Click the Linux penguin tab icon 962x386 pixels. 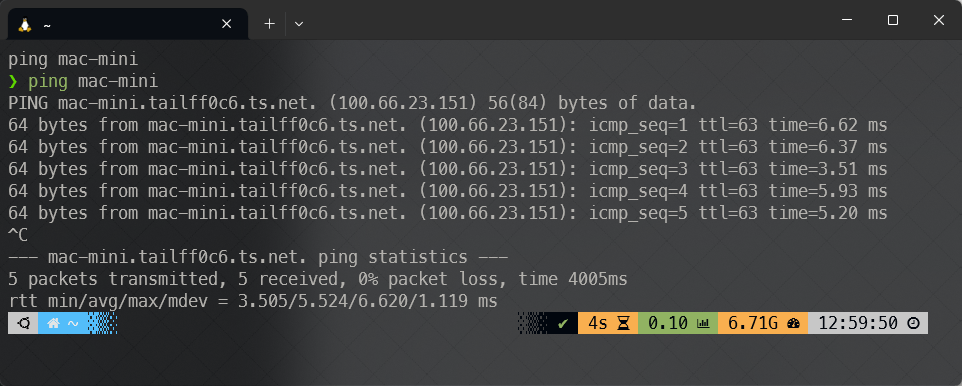pos(25,25)
